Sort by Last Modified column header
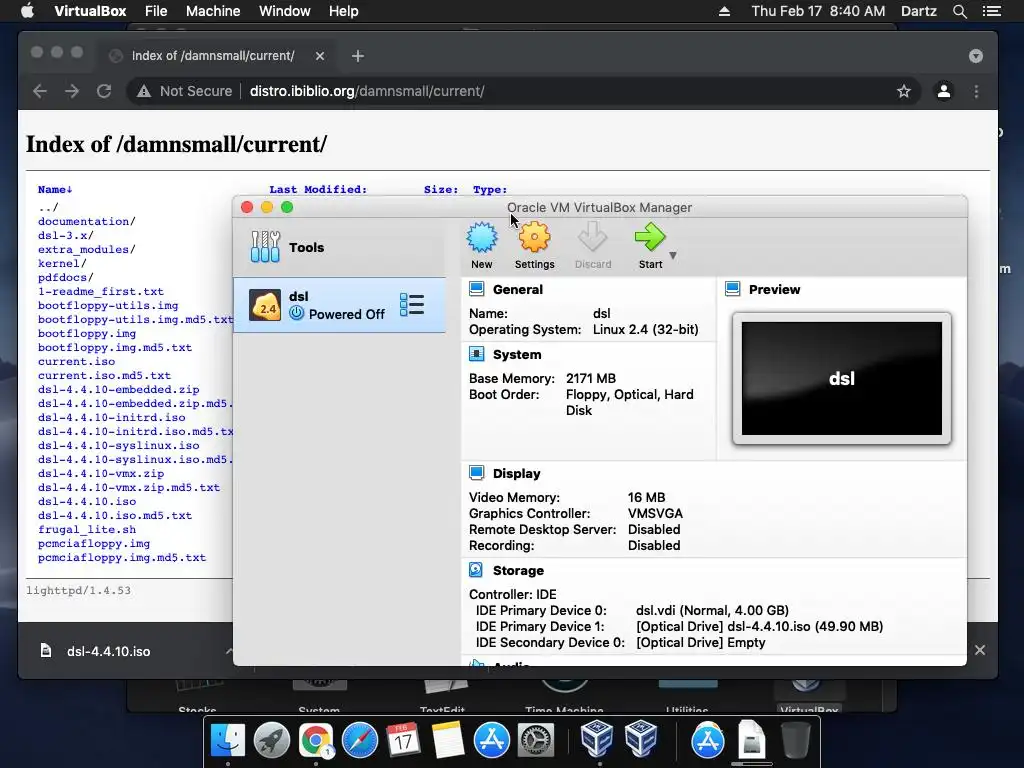1024x768 pixels. point(318,189)
